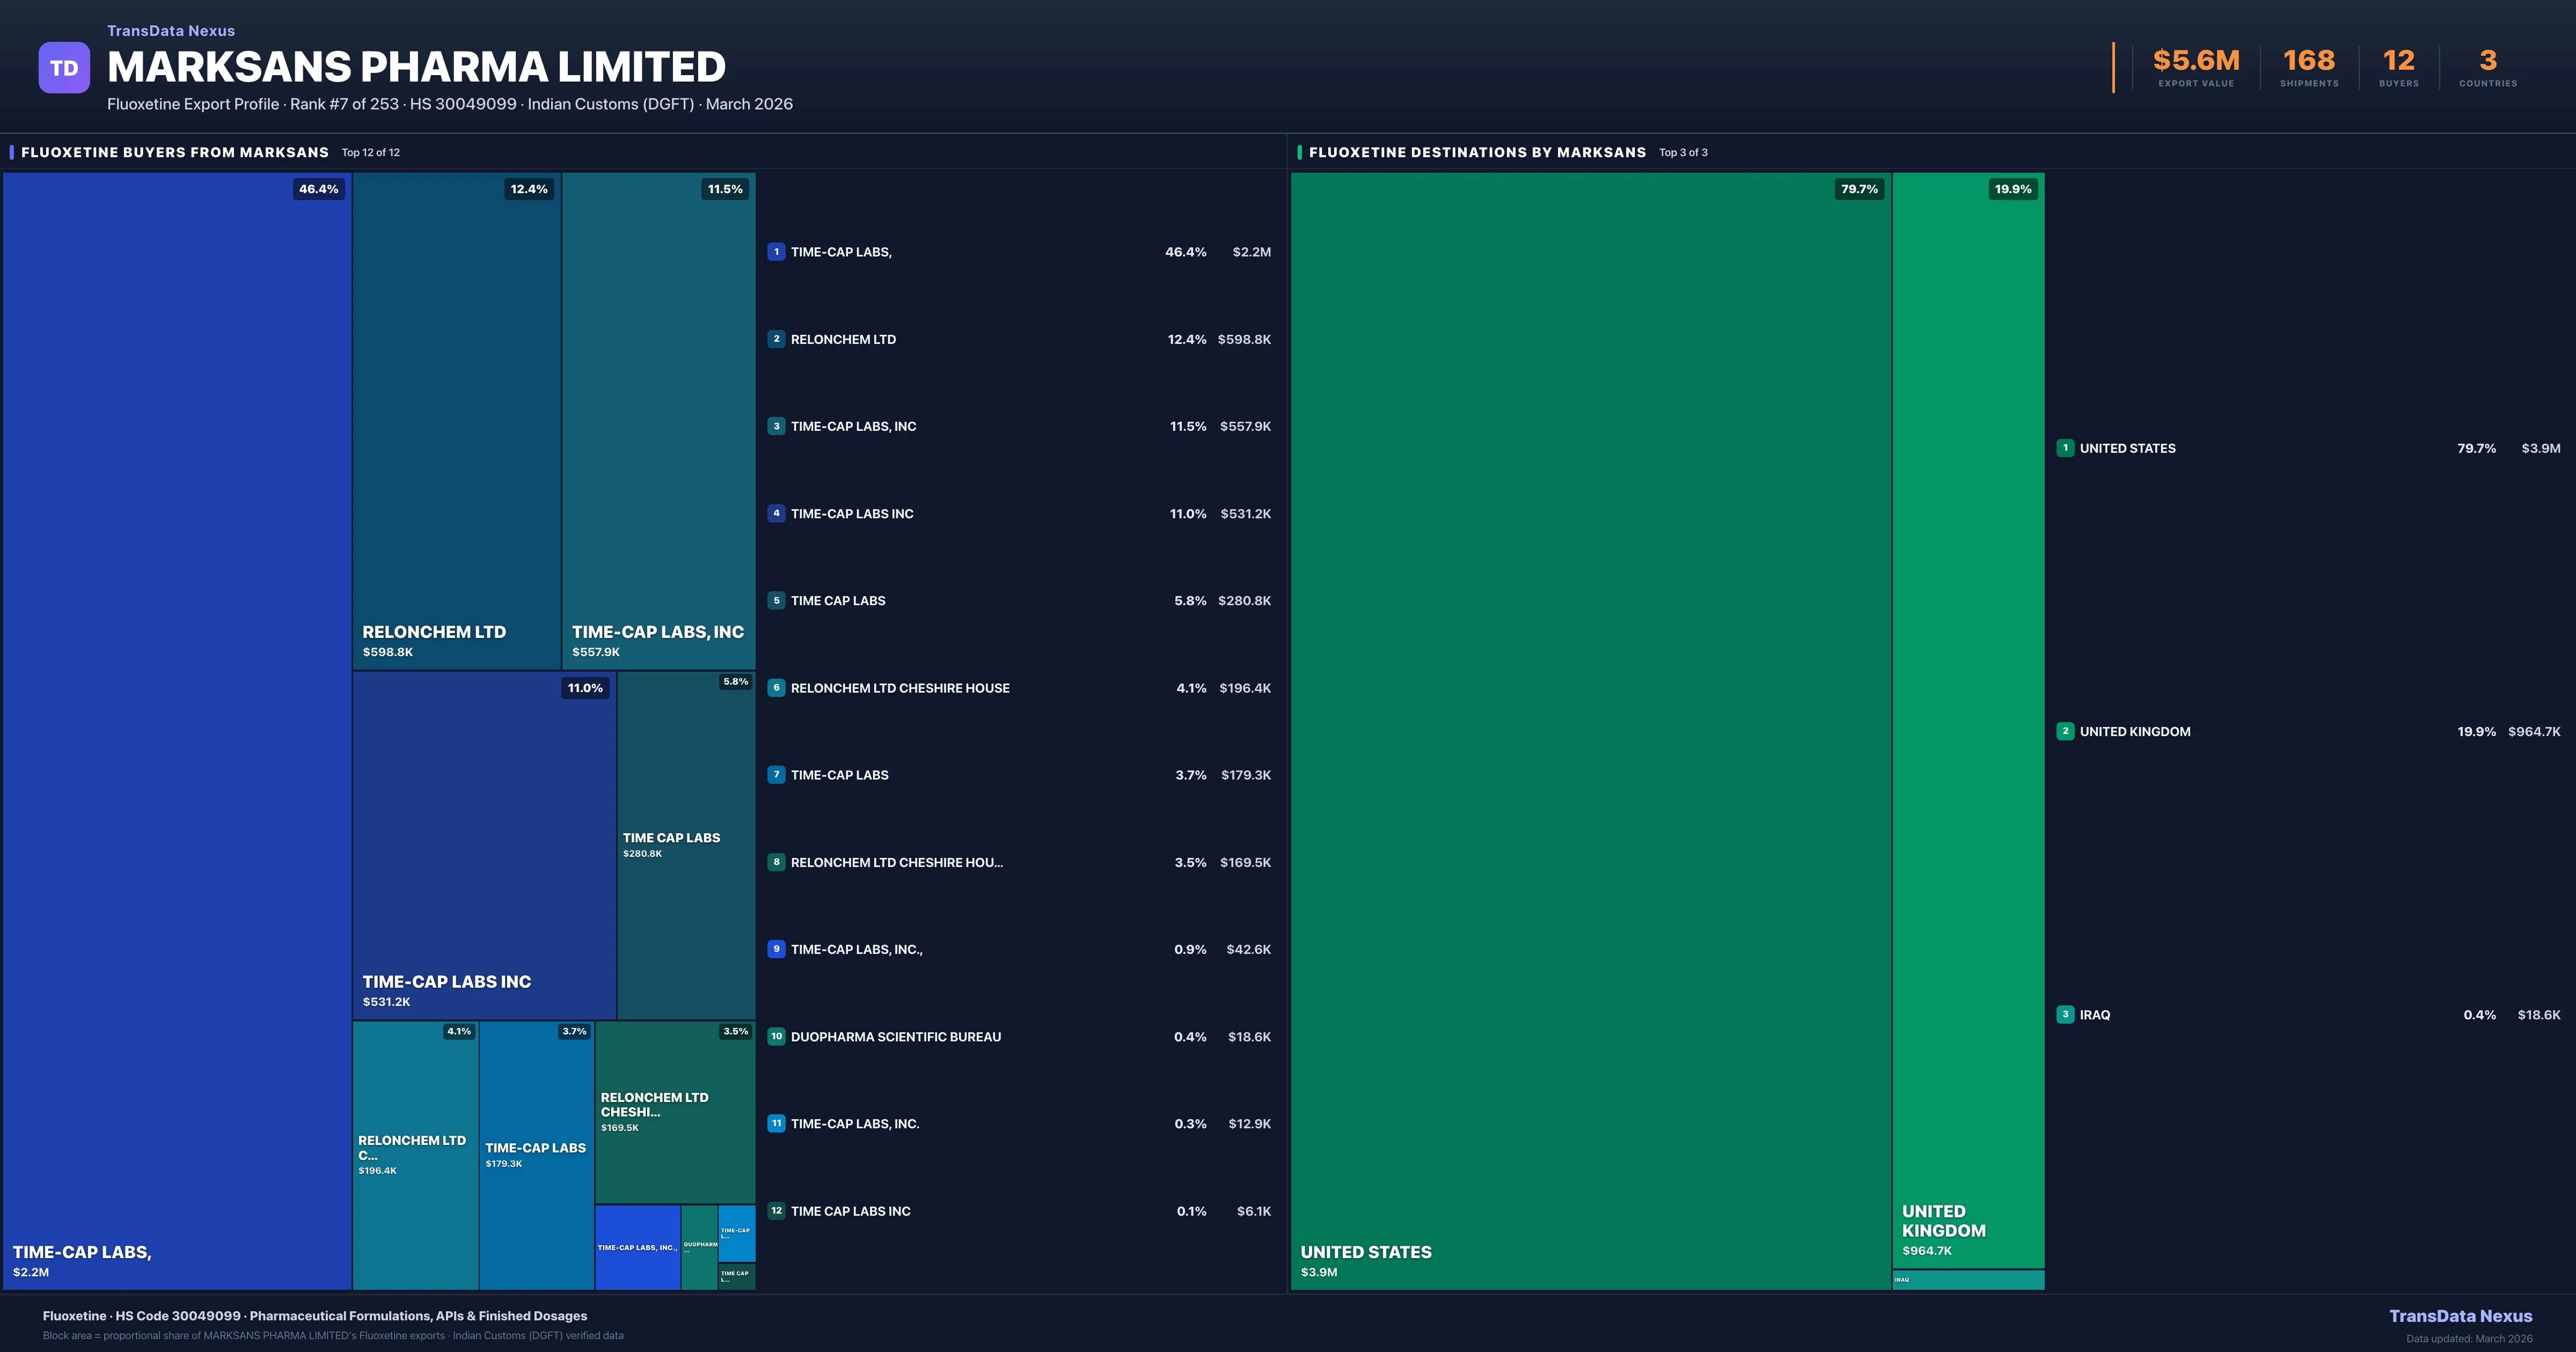Click the RELONCHEM LTD CHESHIRE HOUSE list row
The width and height of the screenshot is (2576, 1352).
[x=900, y=688]
